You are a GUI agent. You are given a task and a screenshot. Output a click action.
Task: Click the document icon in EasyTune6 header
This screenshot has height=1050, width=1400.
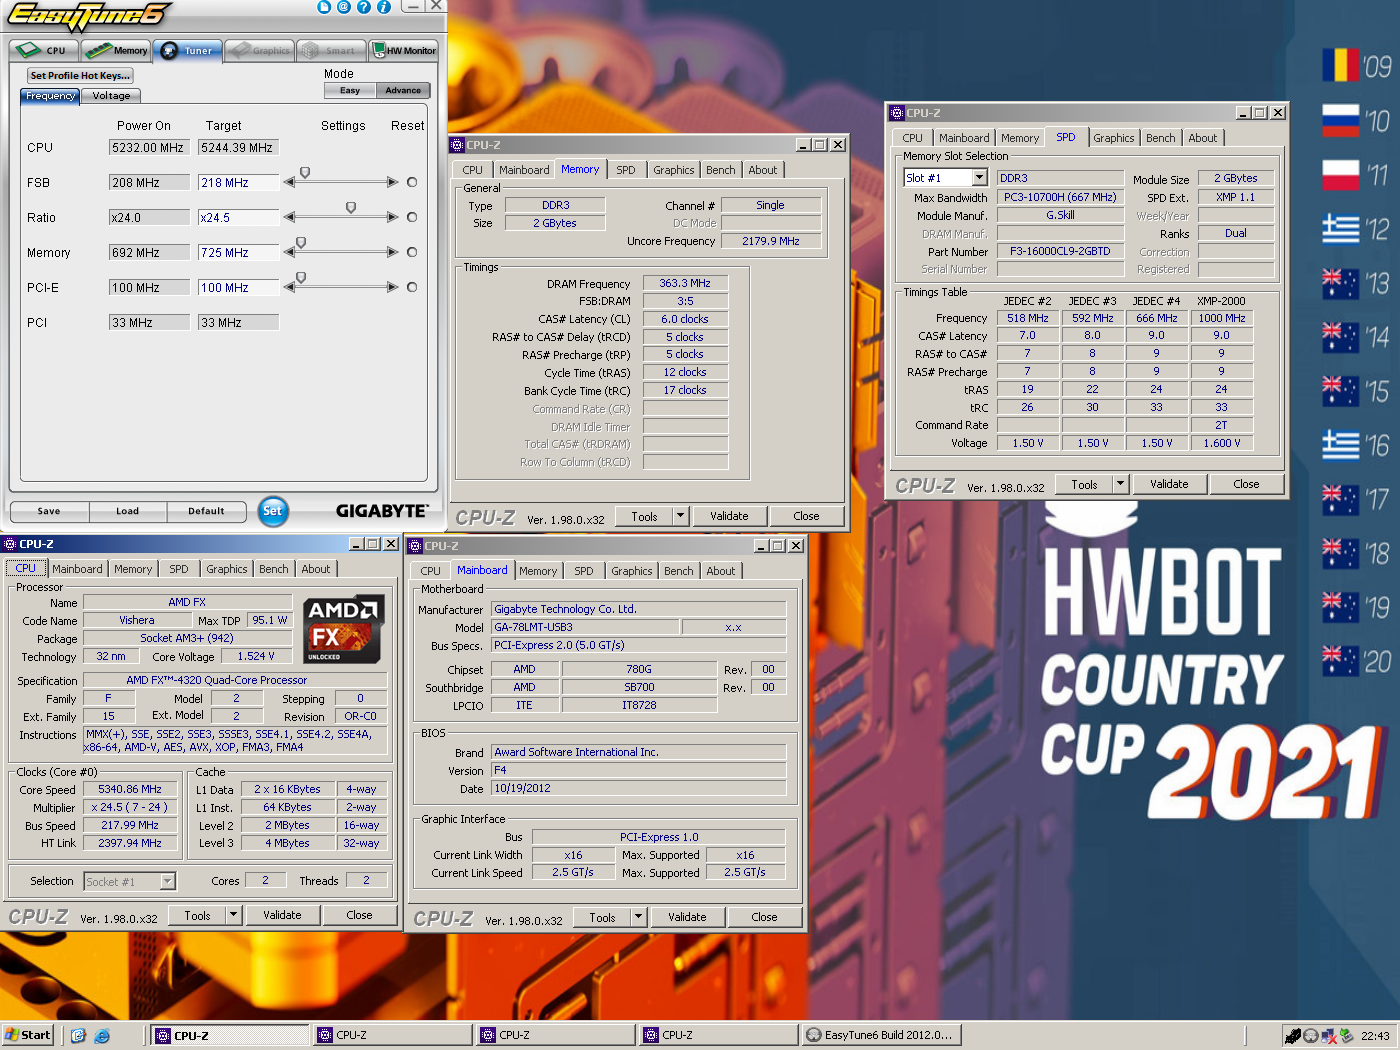pos(323,7)
